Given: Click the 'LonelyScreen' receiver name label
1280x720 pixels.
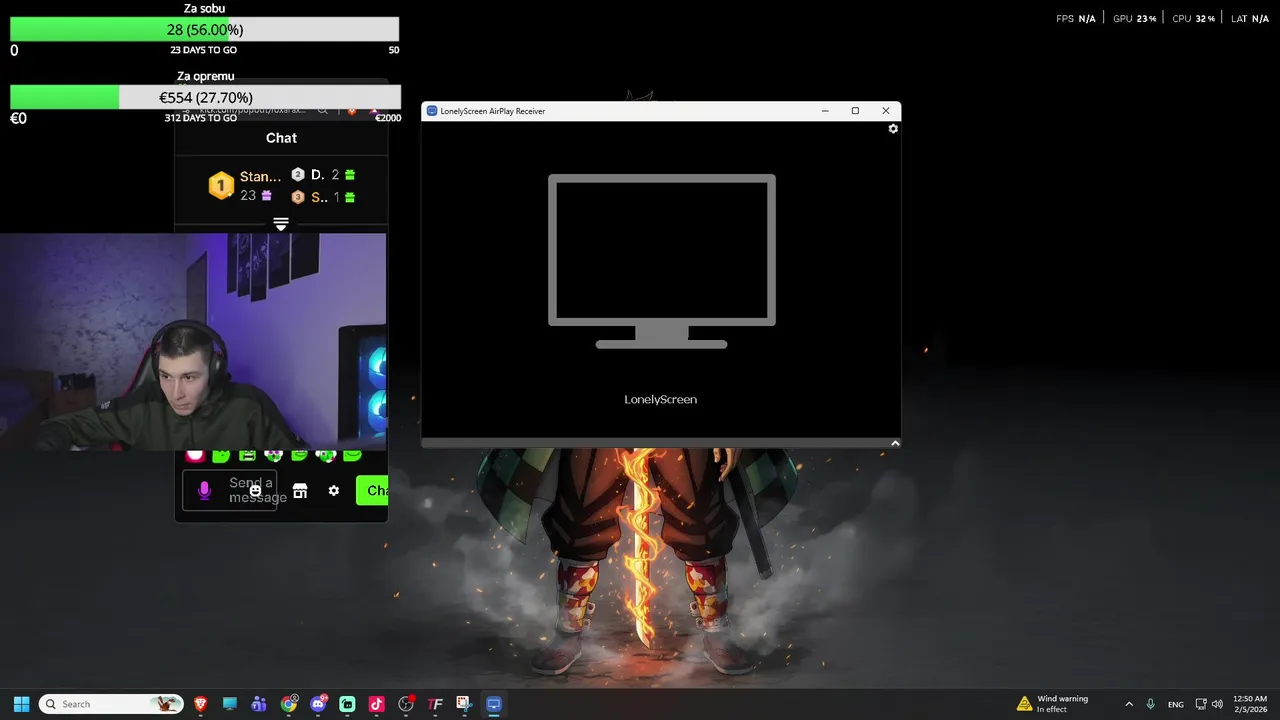Looking at the screenshot, I should [x=661, y=399].
